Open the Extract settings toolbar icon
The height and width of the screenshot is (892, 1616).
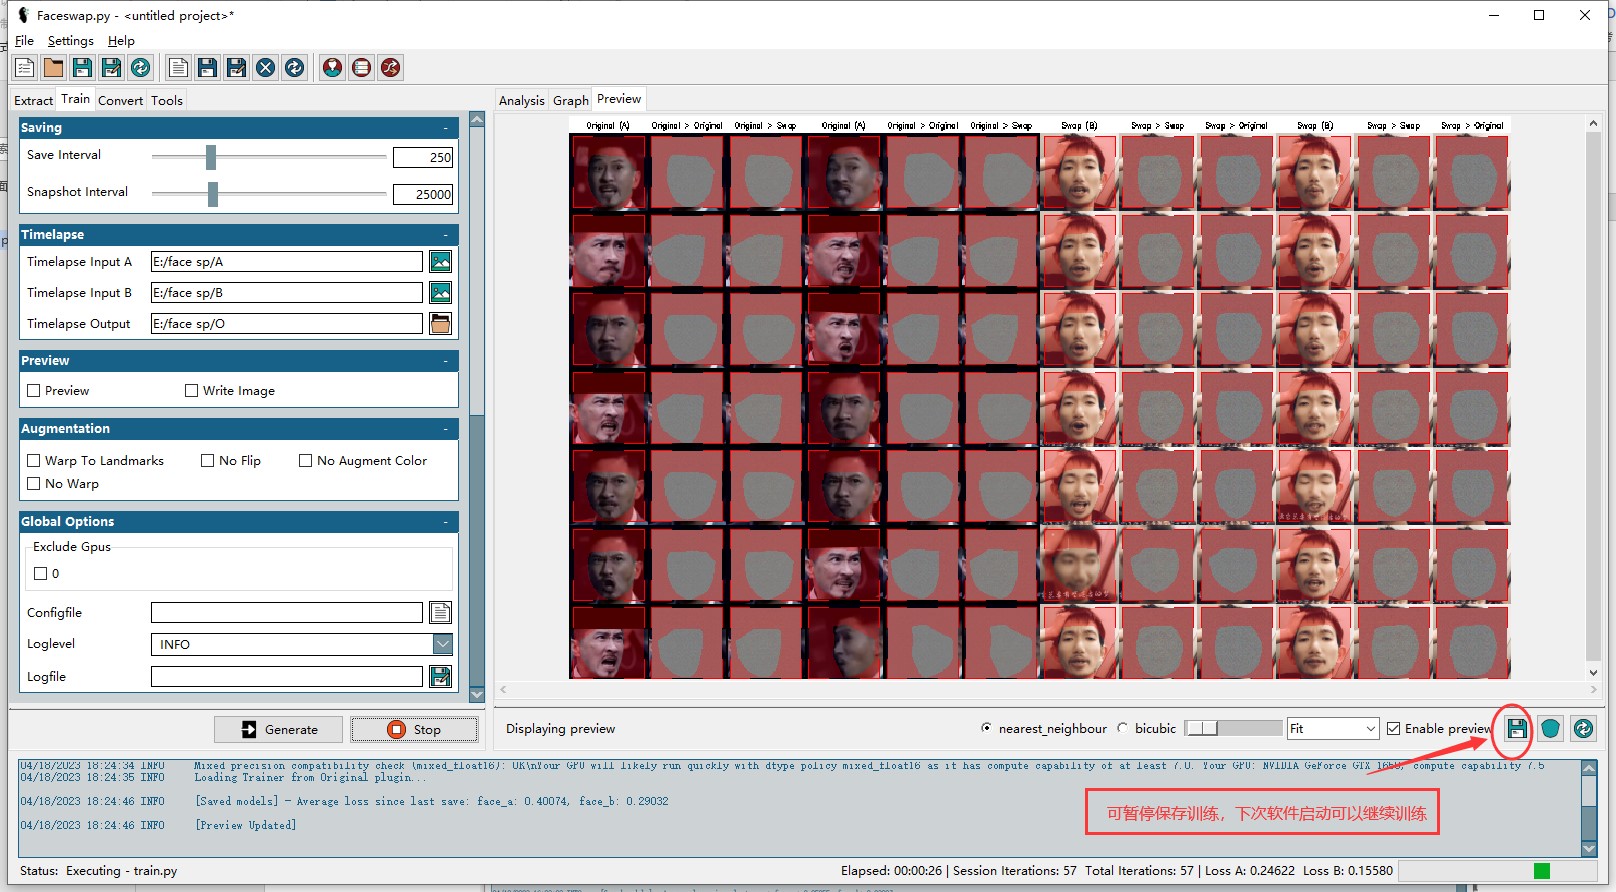[332, 68]
